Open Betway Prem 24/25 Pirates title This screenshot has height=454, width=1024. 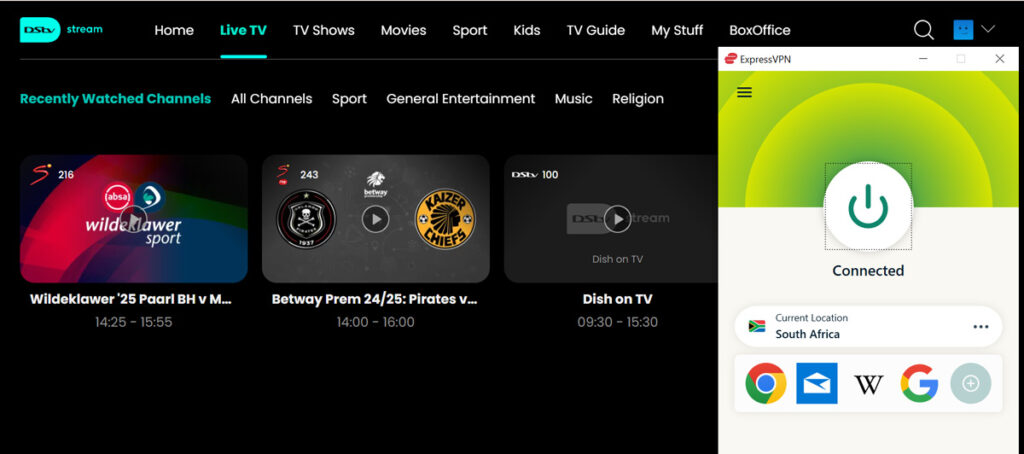[x=375, y=299]
